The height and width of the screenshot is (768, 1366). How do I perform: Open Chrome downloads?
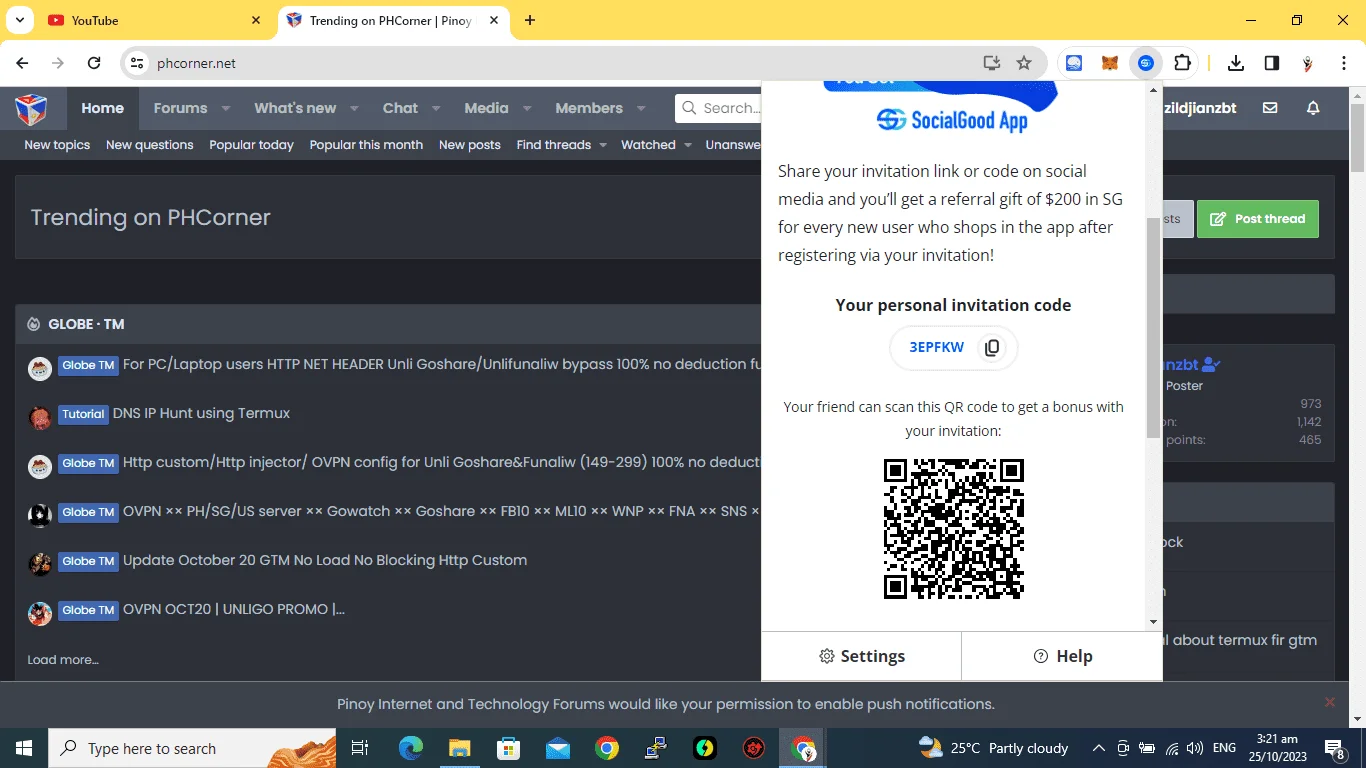point(1236,63)
